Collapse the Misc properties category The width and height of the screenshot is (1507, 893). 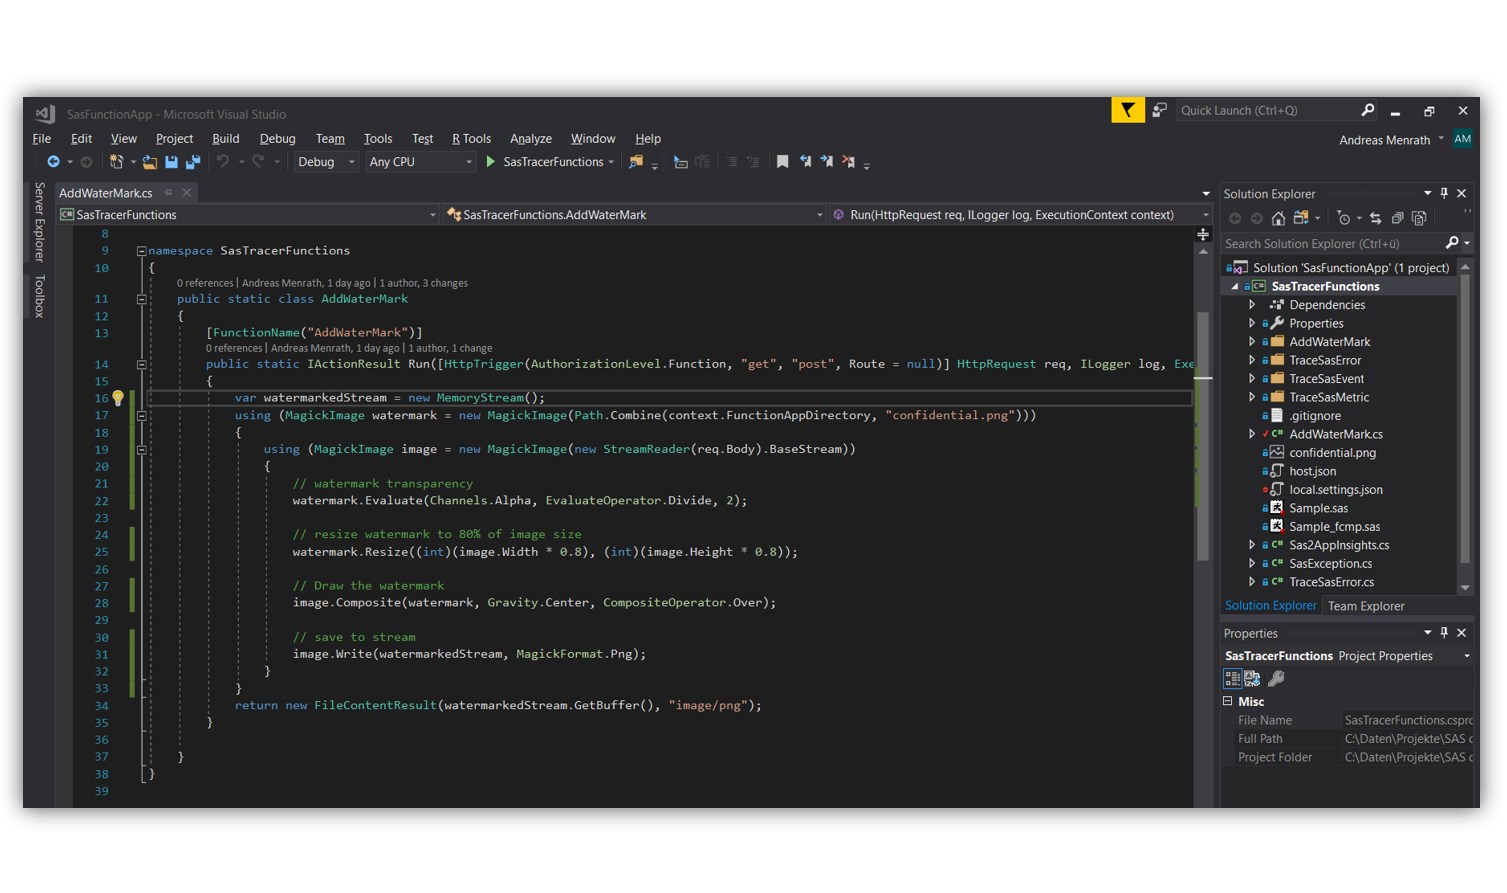tap(1228, 701)
